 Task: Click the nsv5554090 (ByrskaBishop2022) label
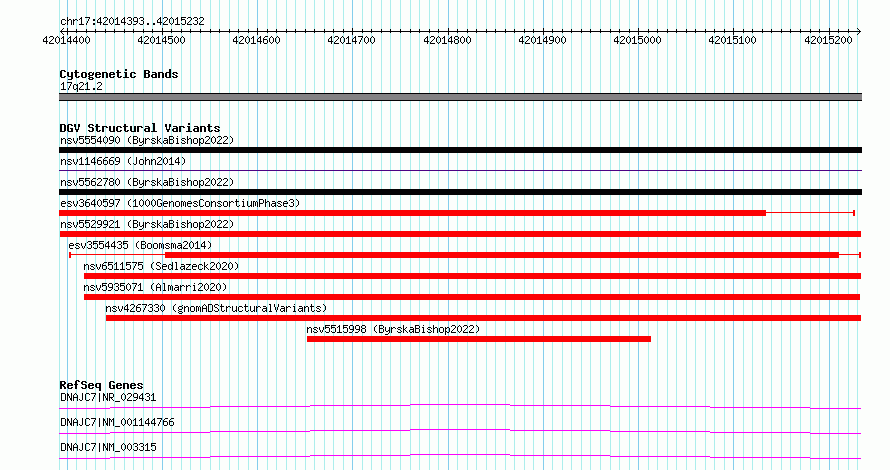(147, 140)
